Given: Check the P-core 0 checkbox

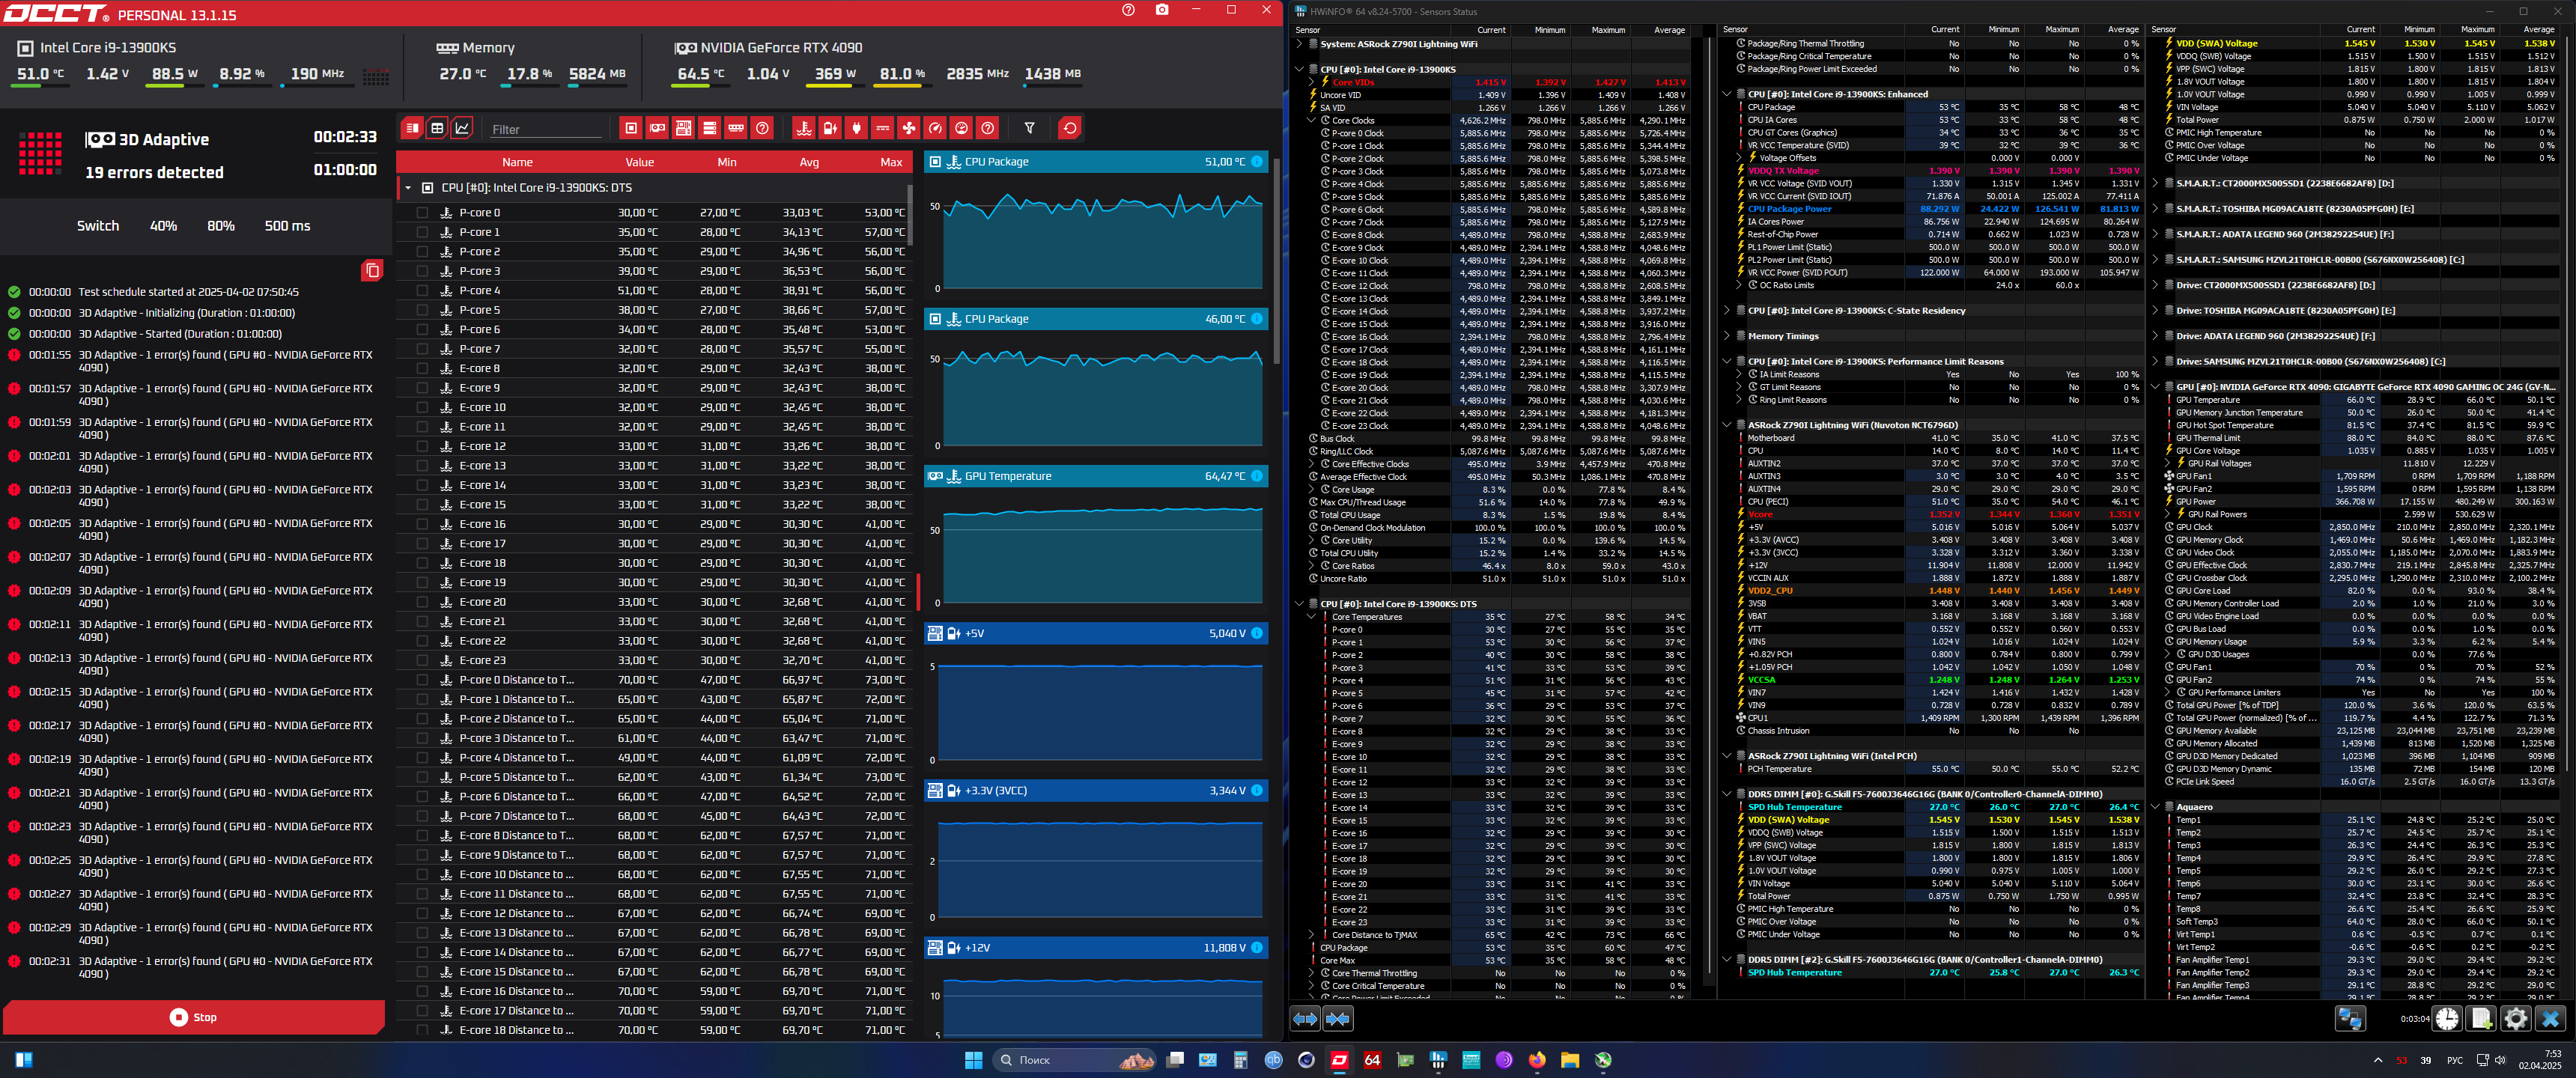Looking at the screenshot, I should click(422, 213).
